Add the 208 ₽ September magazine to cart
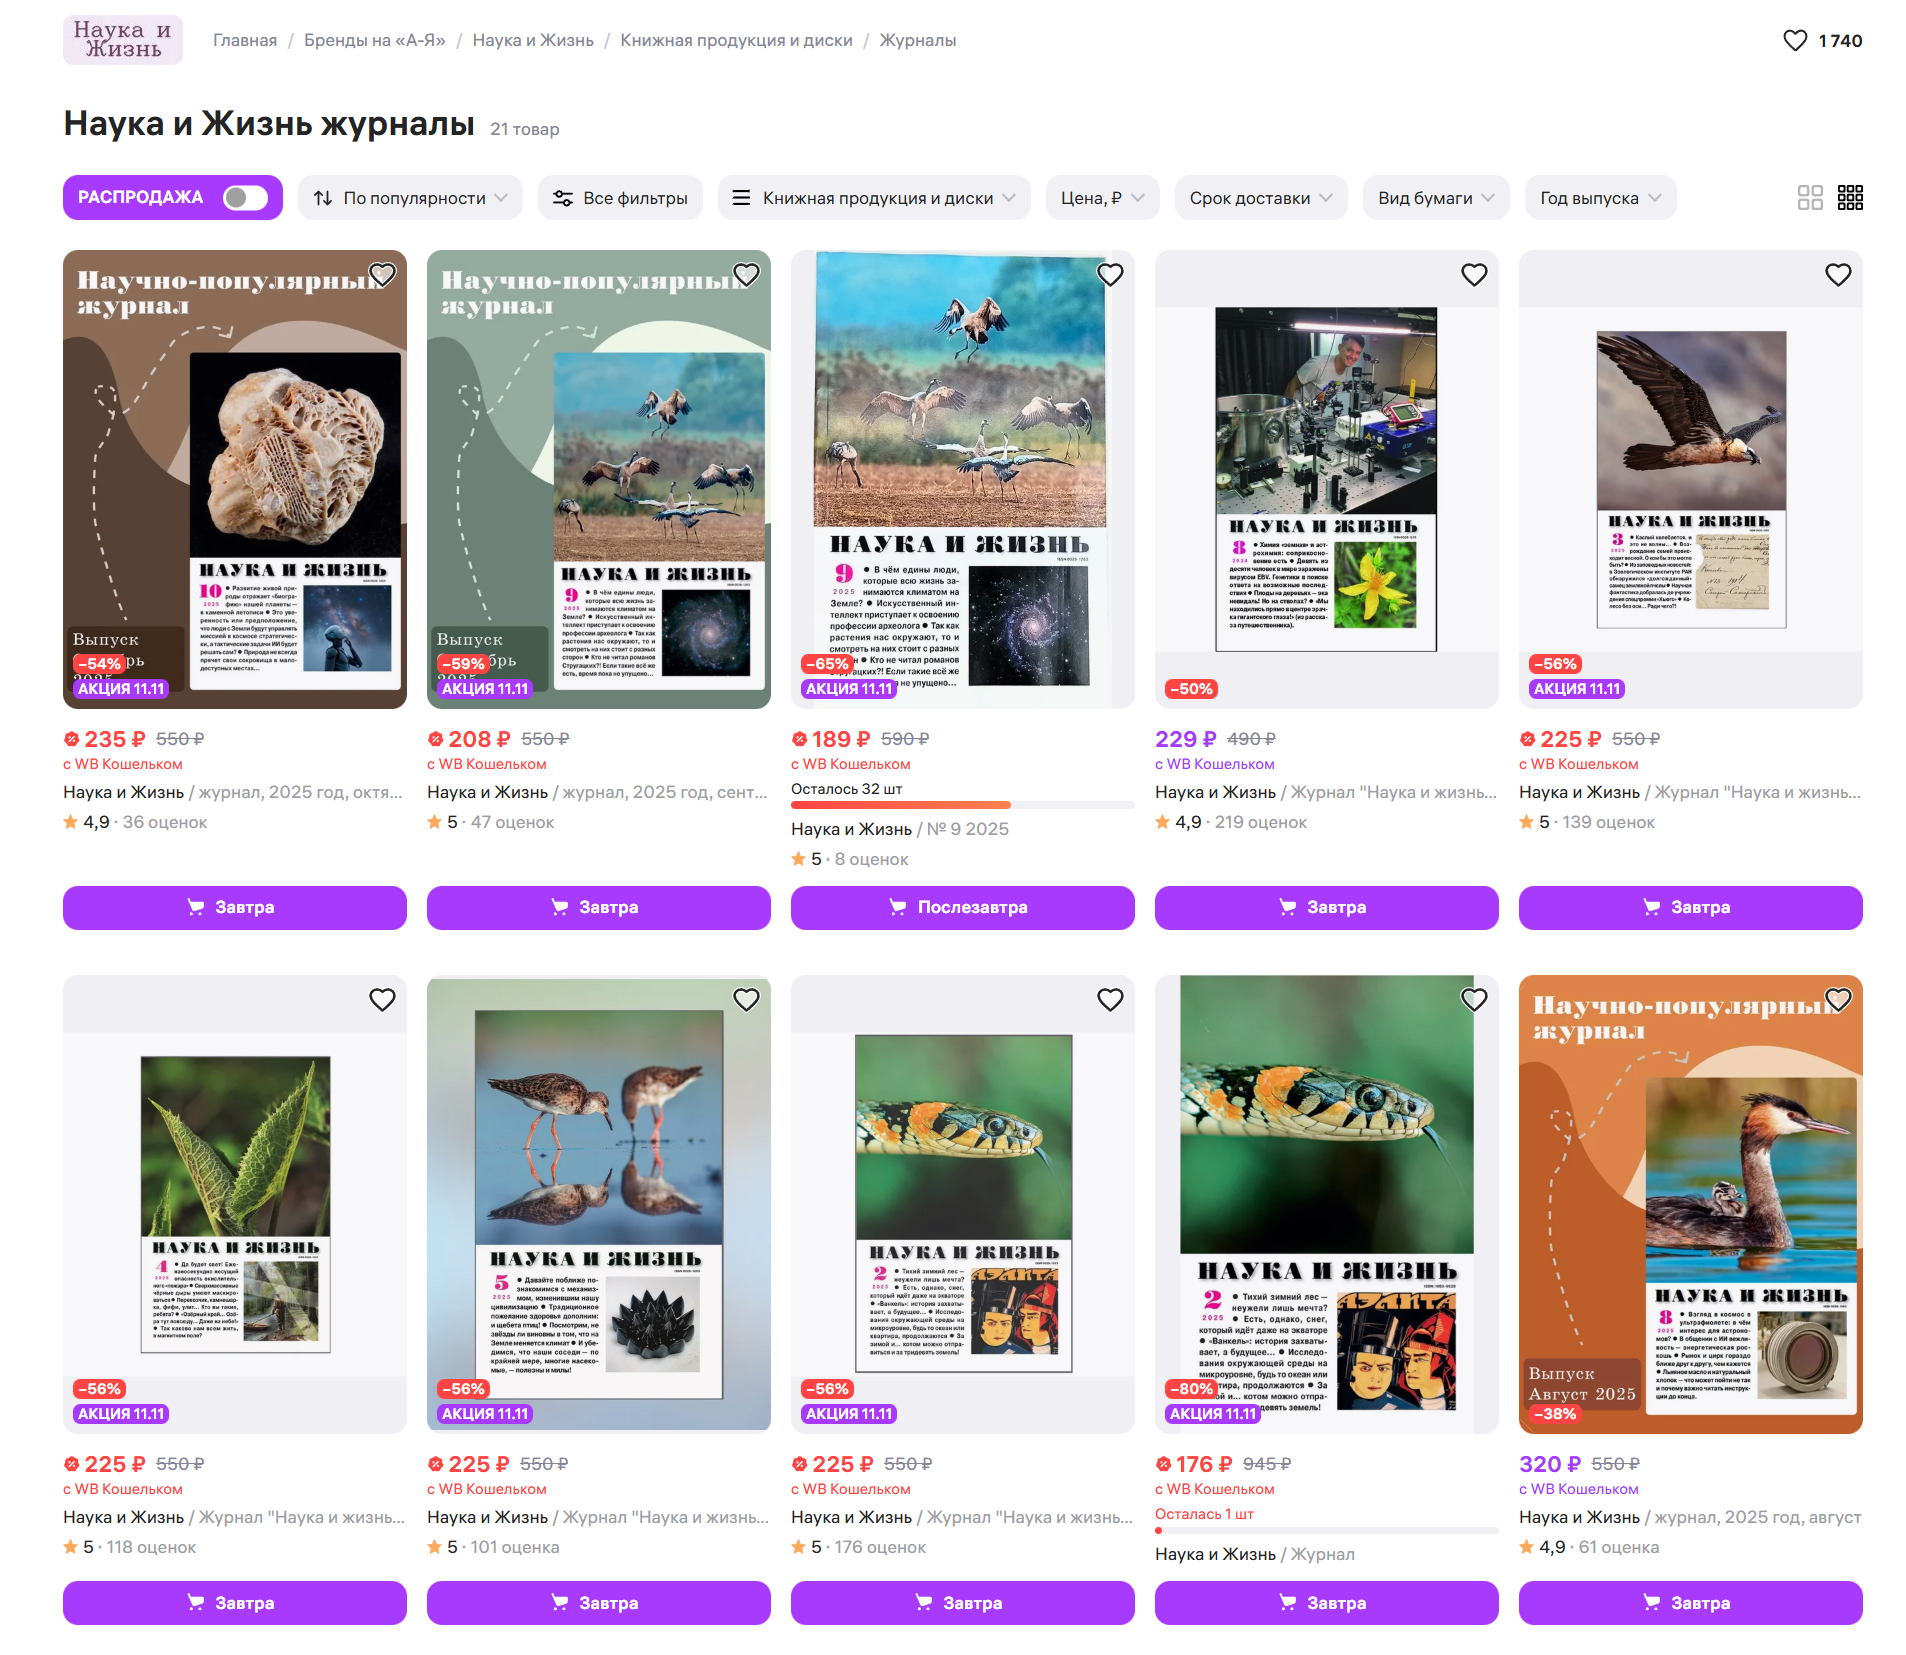1906x1655 pixels. [598, 908]
